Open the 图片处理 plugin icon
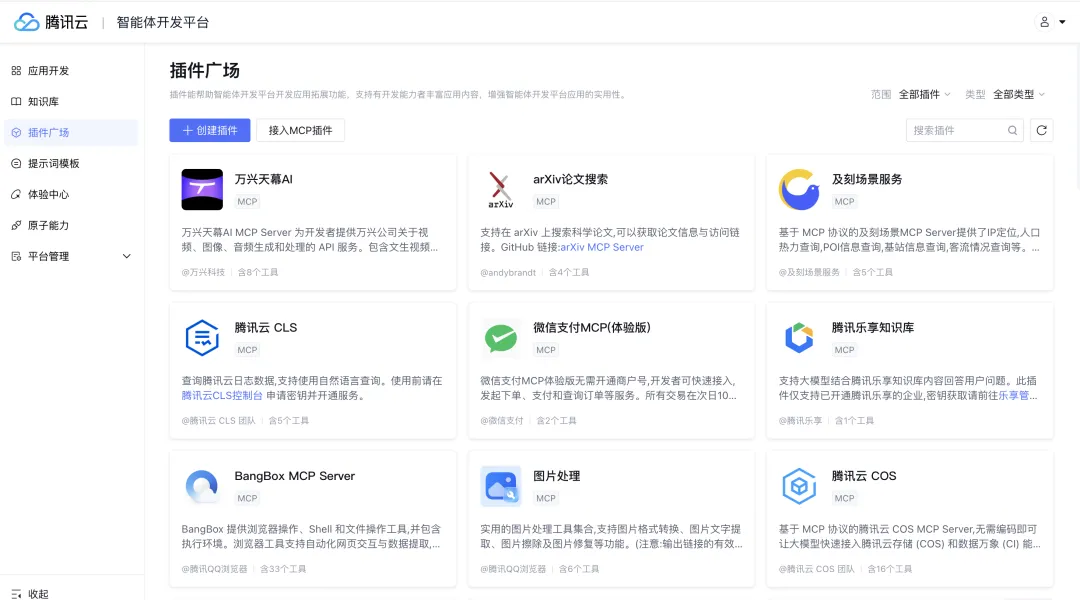The image size is (1080, 600). tap(501, 486)
